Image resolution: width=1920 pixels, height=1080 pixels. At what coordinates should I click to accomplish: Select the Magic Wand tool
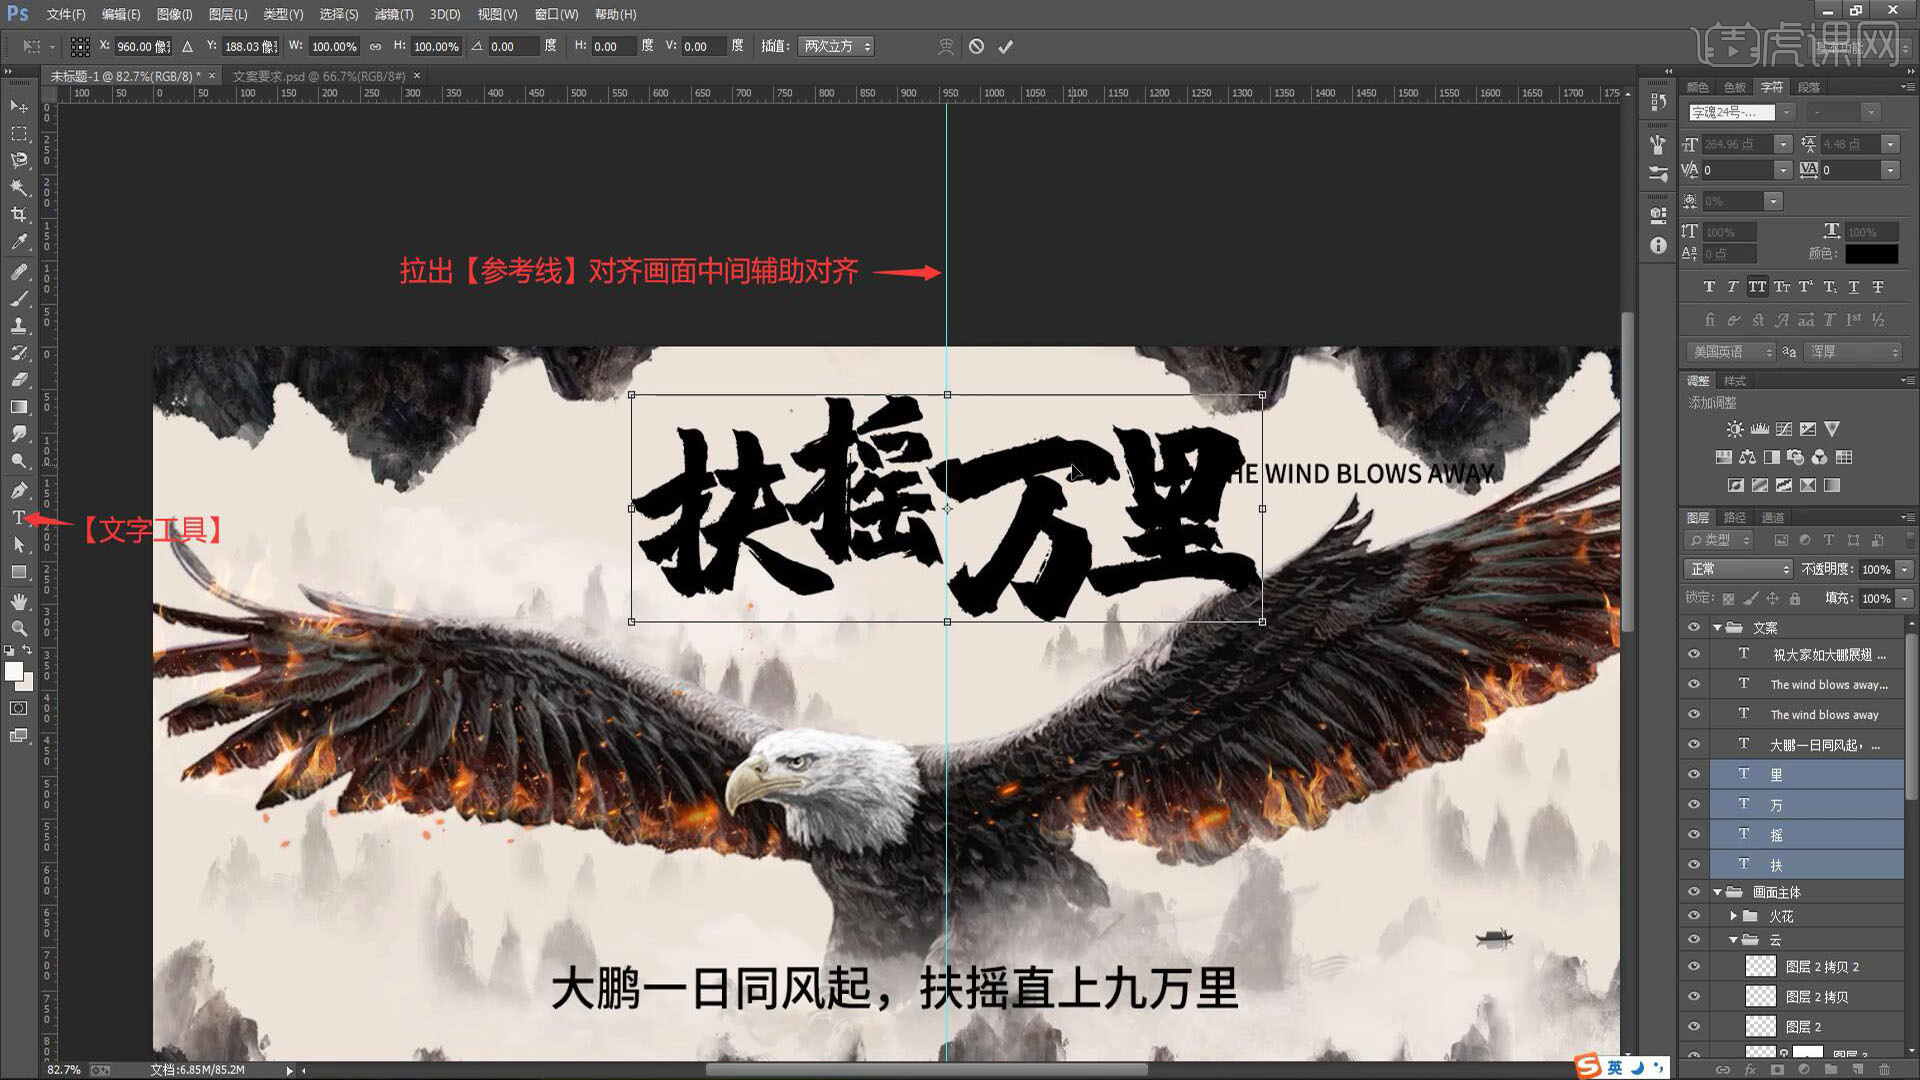coord(19,187)
